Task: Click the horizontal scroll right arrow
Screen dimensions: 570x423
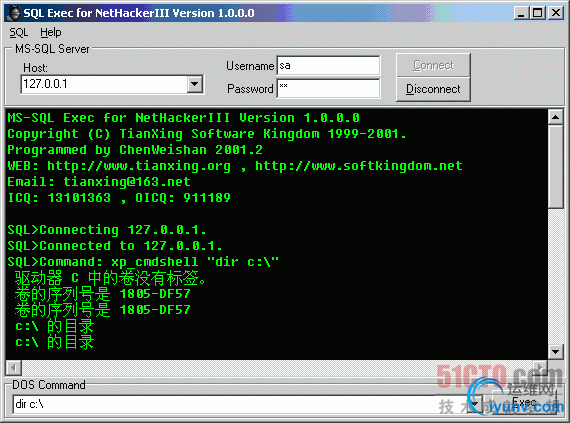Action: (x=540, y=368)
